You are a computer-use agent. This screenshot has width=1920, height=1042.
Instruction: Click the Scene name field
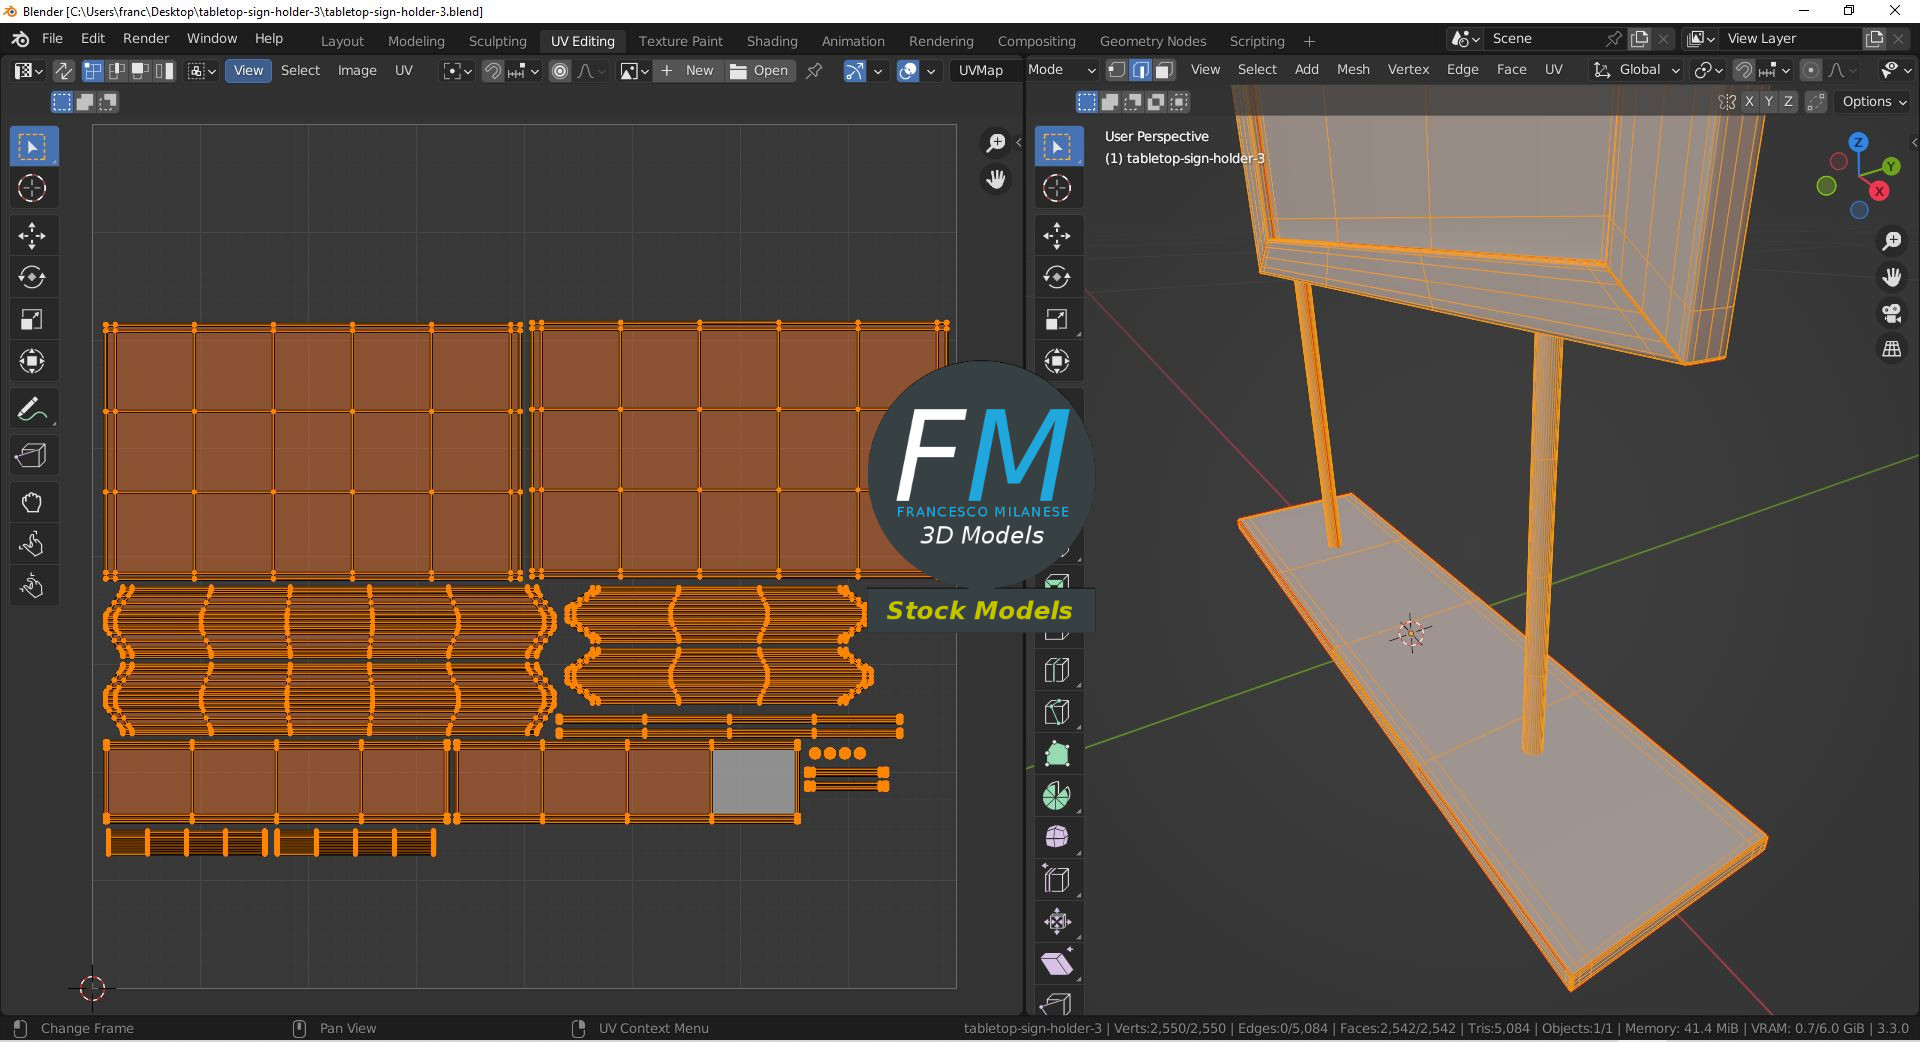[1545, 38]
